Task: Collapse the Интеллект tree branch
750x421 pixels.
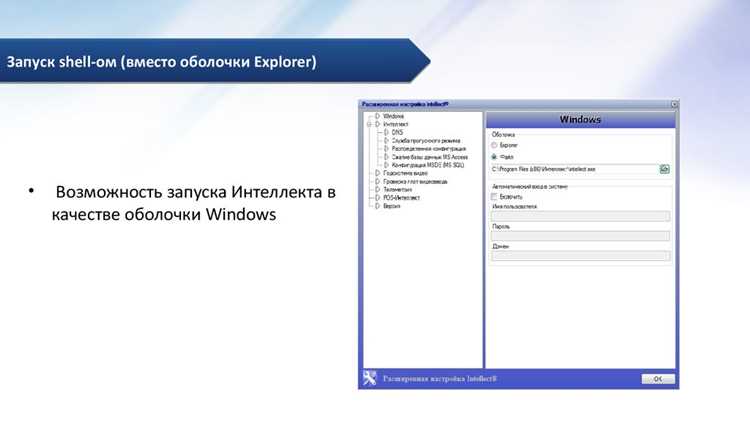Action: (x=369, y=124)
